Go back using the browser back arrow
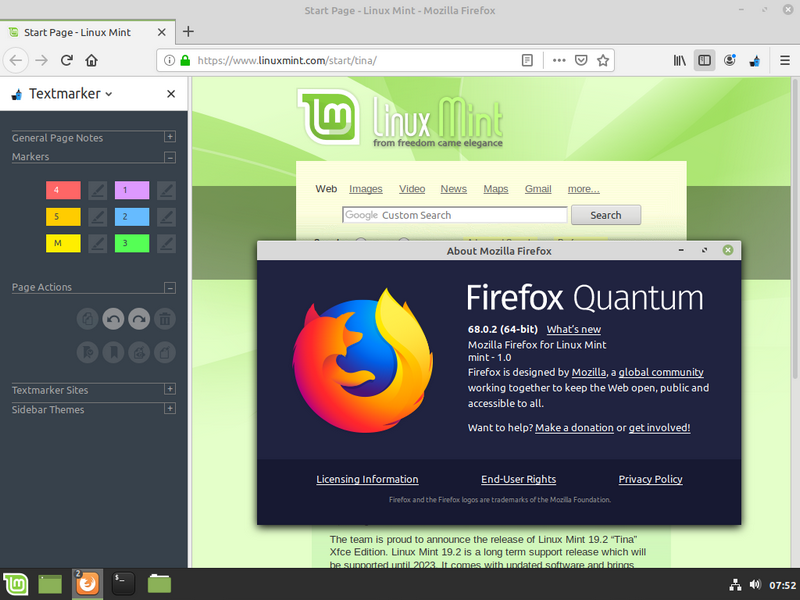The width and height of the screenshot is (800, 600). 16,60
